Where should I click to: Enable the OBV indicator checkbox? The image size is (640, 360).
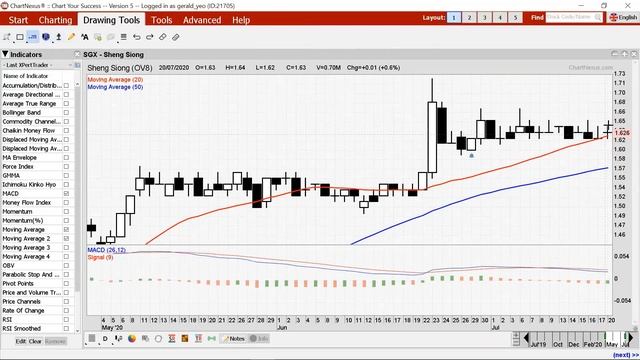[66, 266]
